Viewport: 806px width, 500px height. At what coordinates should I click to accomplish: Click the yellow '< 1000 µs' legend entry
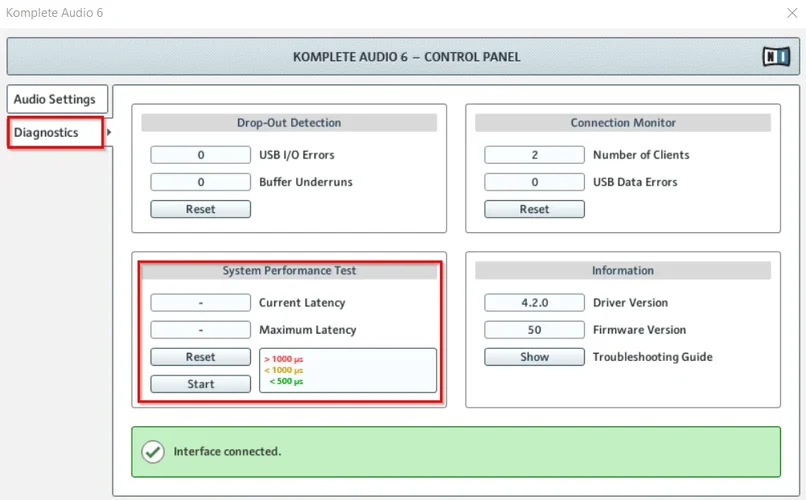click(x=284, y=370)
